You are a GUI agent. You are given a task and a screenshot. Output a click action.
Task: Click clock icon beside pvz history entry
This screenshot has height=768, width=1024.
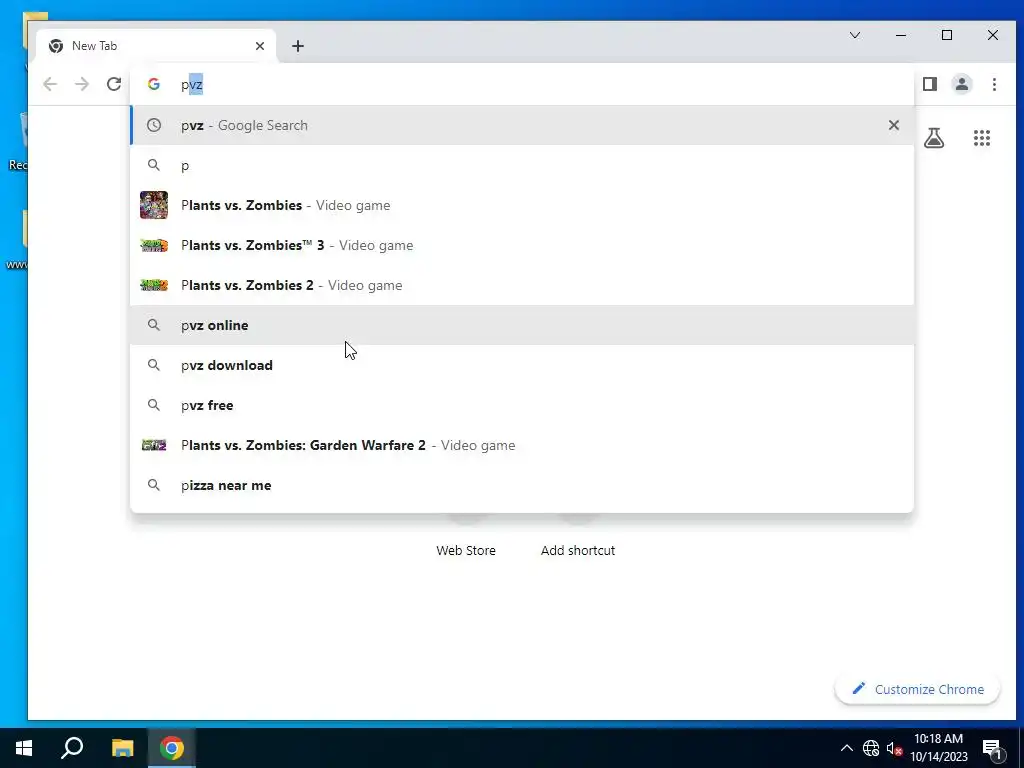[x=153, y=125]
